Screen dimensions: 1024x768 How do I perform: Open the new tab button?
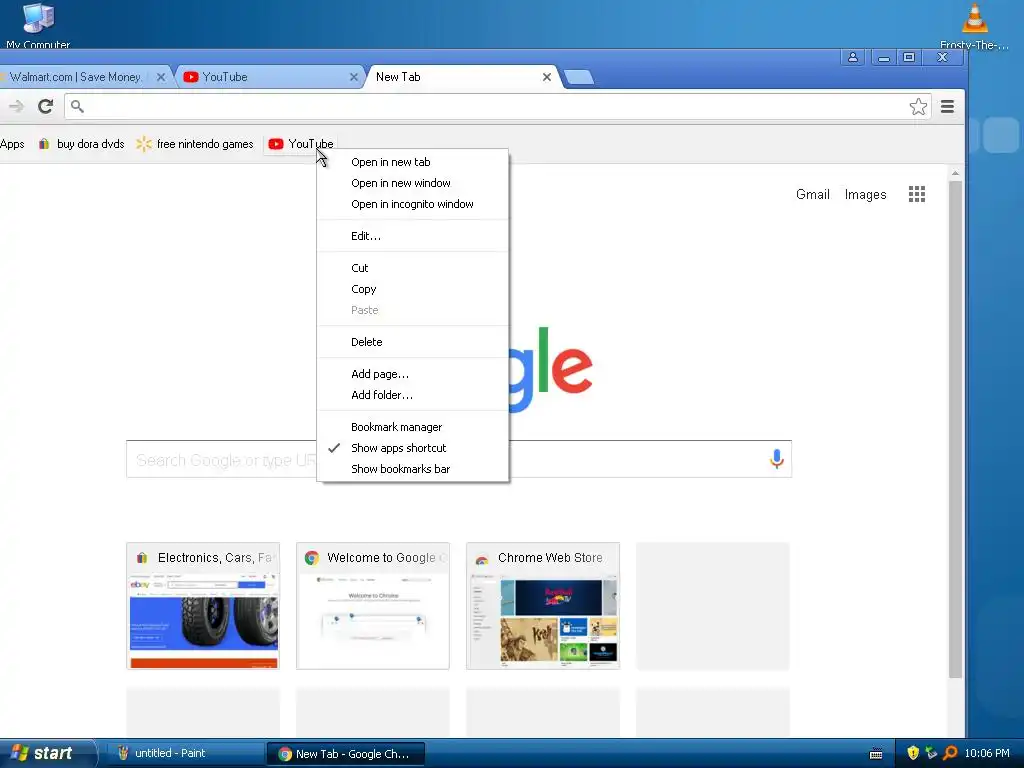point(579,77)
